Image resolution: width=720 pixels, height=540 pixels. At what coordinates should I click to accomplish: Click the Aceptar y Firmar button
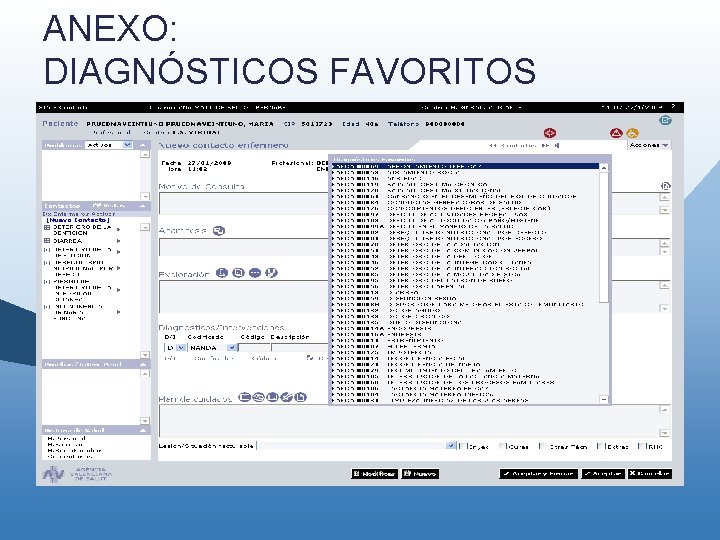point(539,473)
